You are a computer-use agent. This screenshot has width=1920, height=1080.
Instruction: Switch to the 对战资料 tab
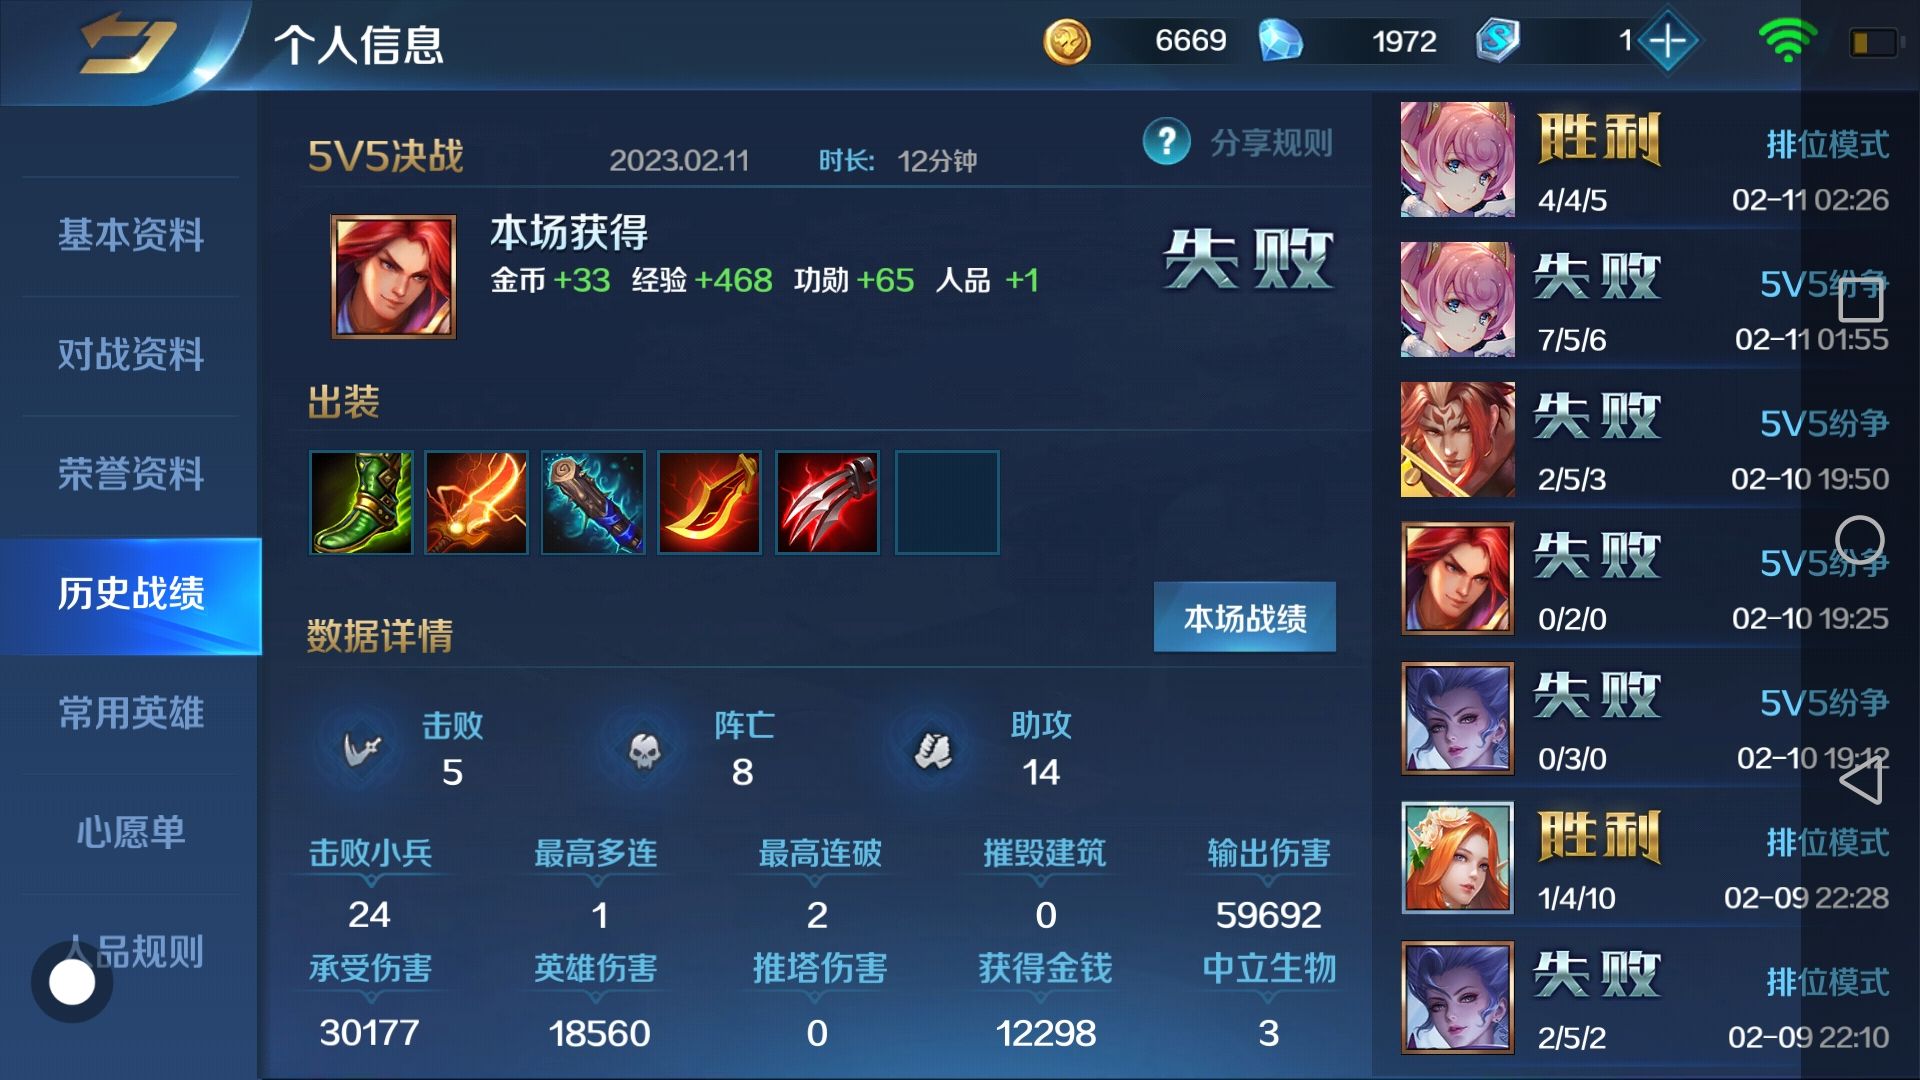(131, 355)
